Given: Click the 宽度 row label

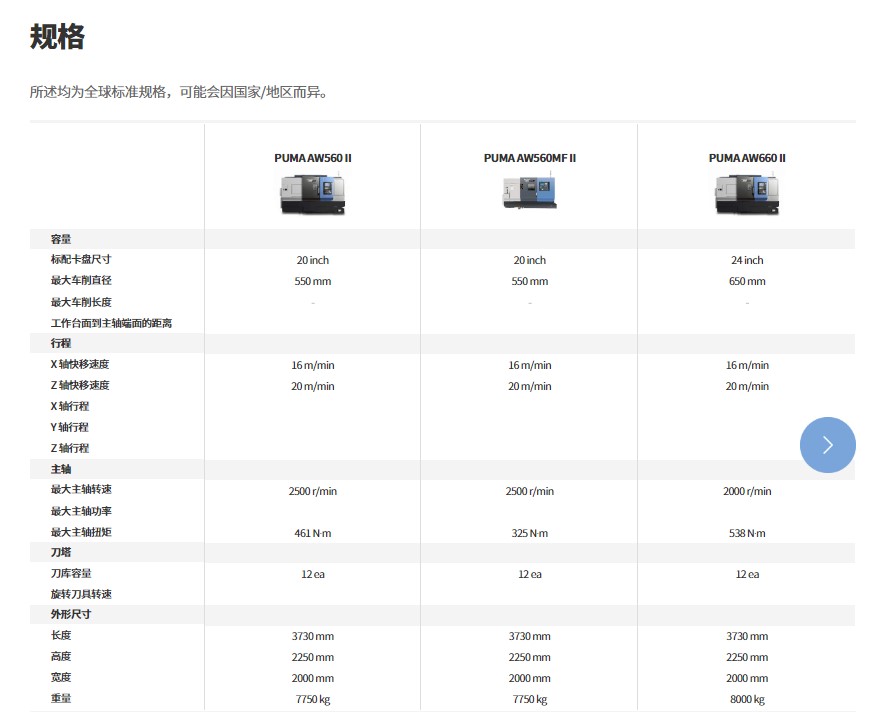Looking at the screenshot, I should (x=61, y=677).
